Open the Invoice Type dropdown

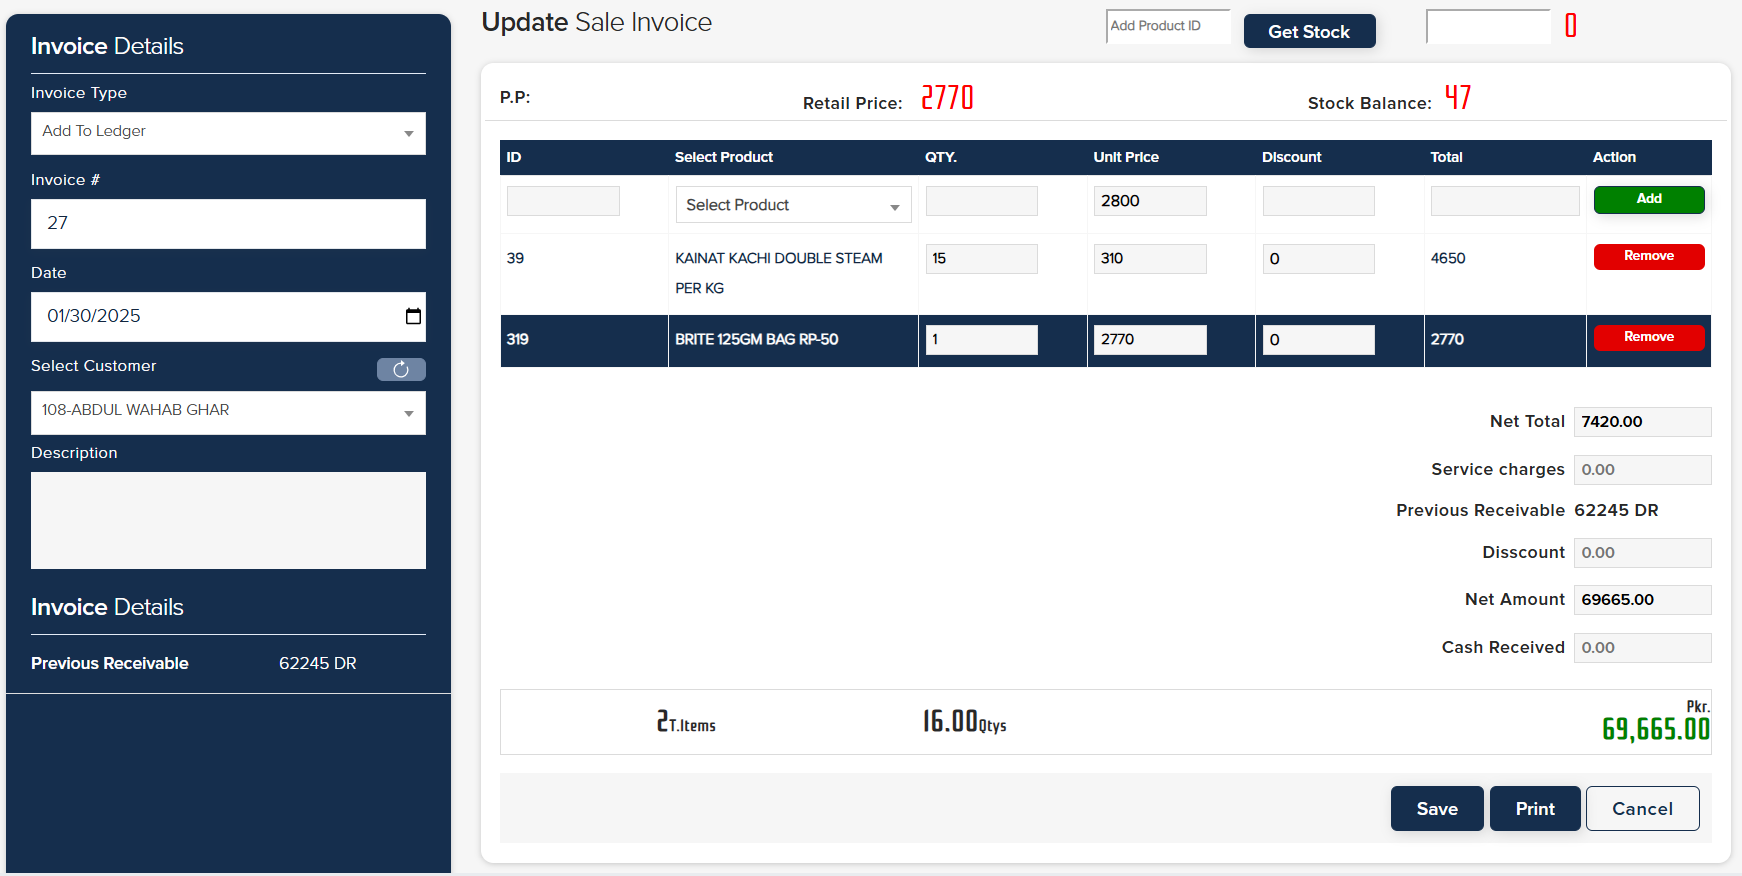228,133
